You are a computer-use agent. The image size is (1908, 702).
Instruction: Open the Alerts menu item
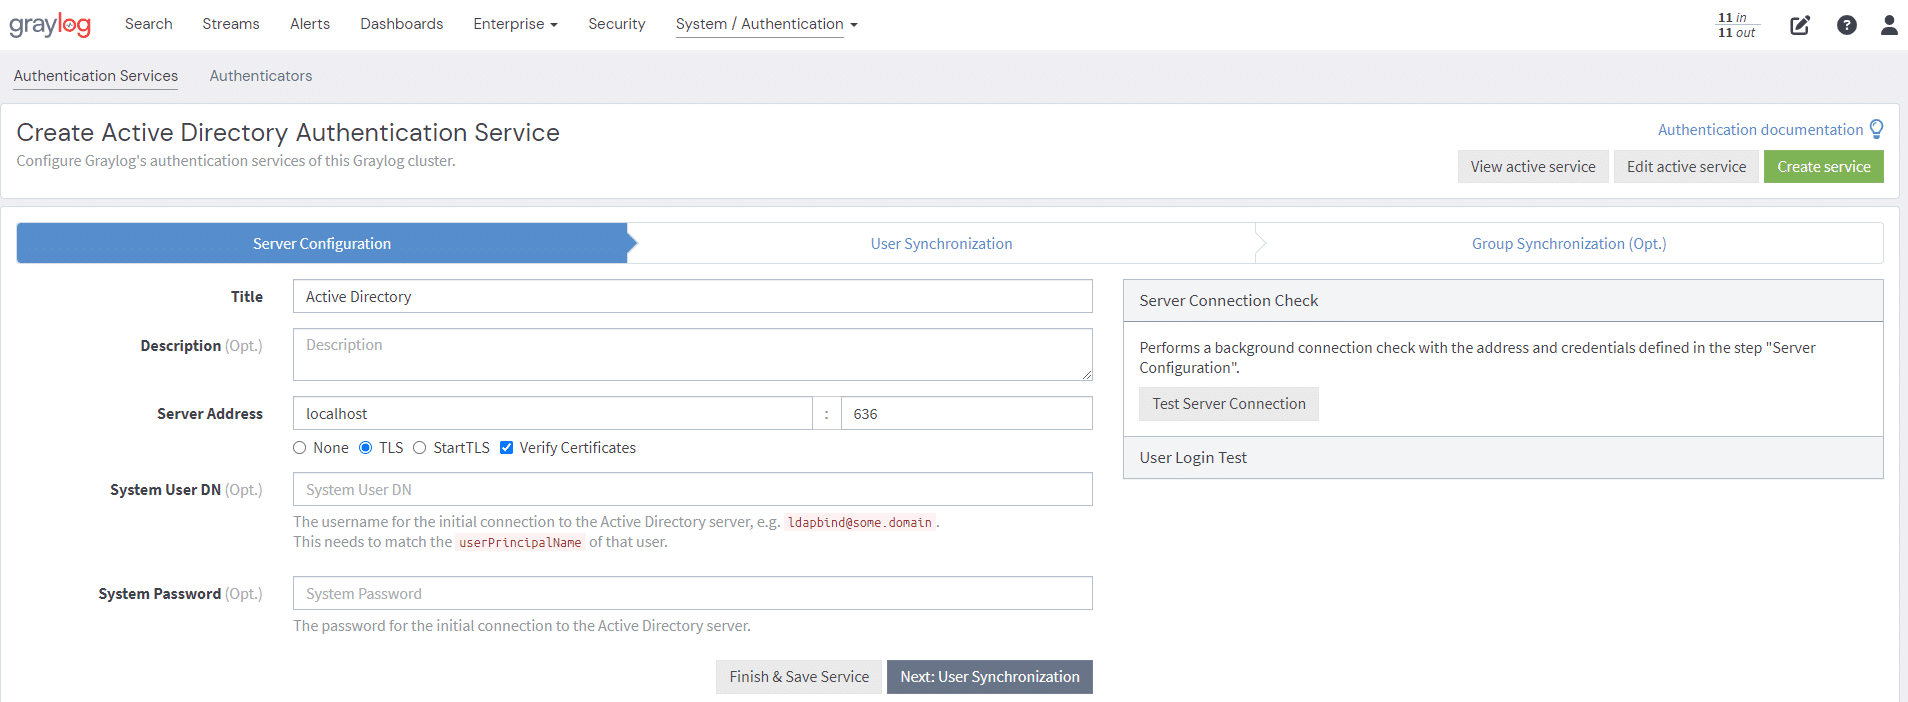coord(310,24)
